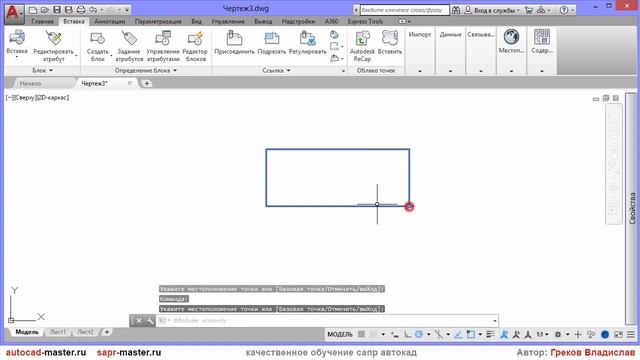Click the Местоп... globe location icon
The image size is (640, 360).
511,42
